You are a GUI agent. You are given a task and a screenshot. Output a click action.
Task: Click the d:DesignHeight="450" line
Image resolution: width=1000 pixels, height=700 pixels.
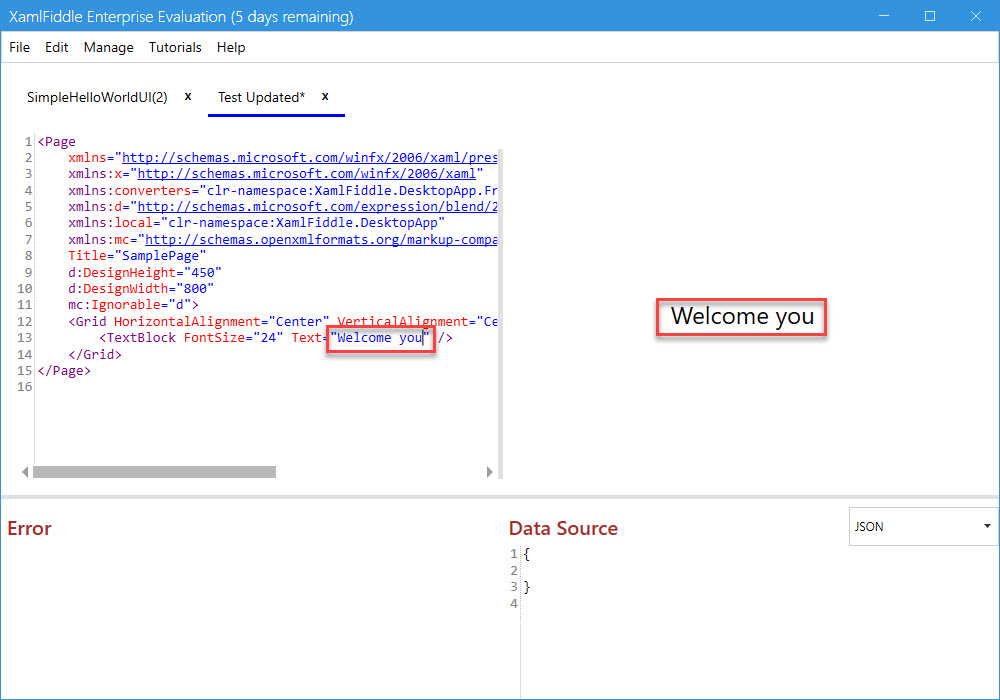145,272
